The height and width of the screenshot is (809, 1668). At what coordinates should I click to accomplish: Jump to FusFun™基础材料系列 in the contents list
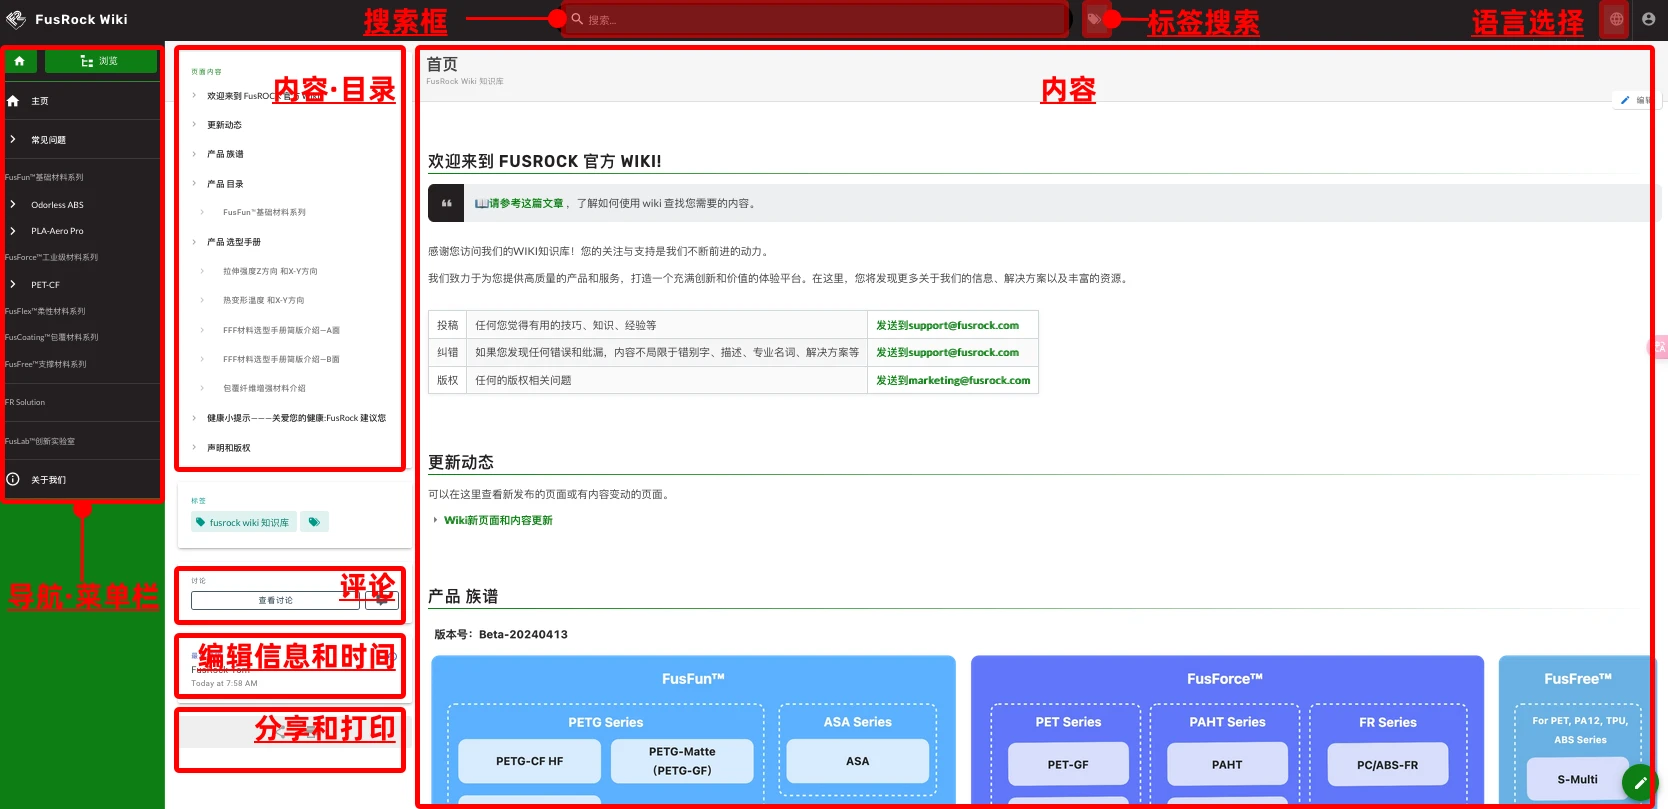264,212
